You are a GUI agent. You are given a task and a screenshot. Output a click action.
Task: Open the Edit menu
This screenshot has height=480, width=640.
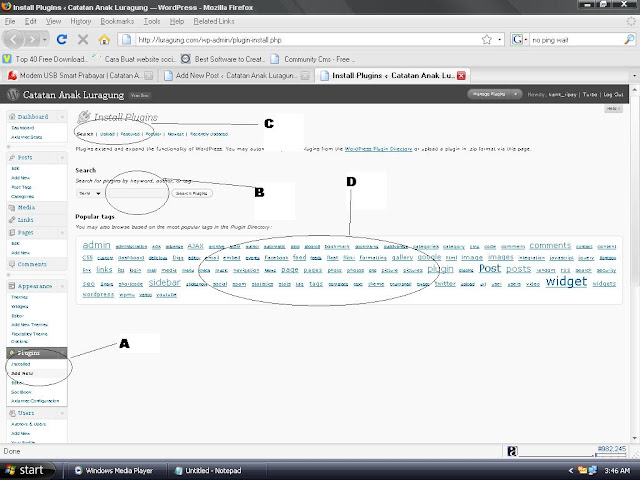click(x=30, y=21)
